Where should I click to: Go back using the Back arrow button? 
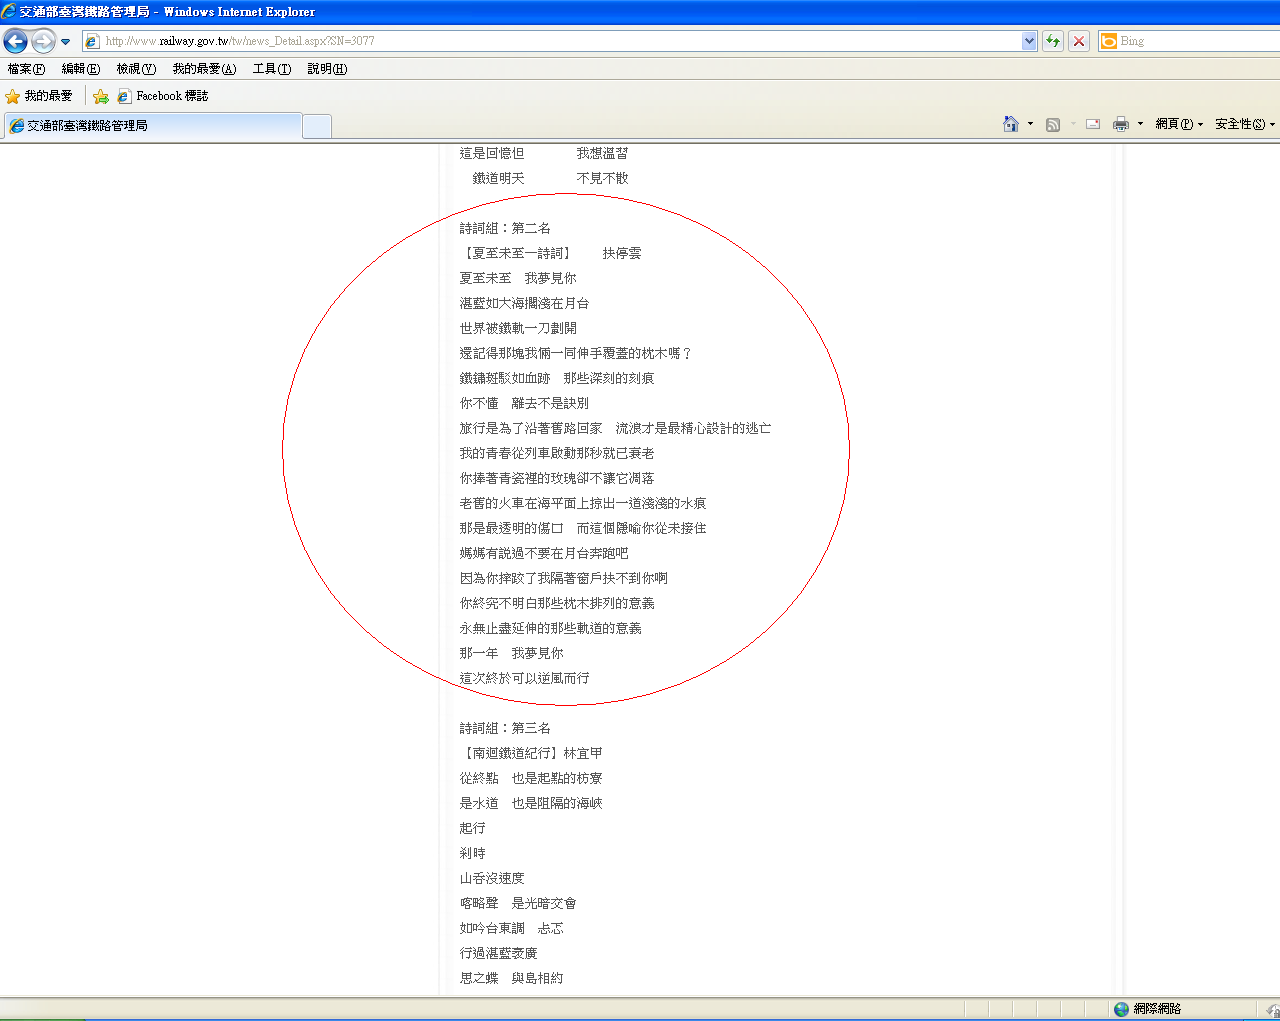point(16,41)
